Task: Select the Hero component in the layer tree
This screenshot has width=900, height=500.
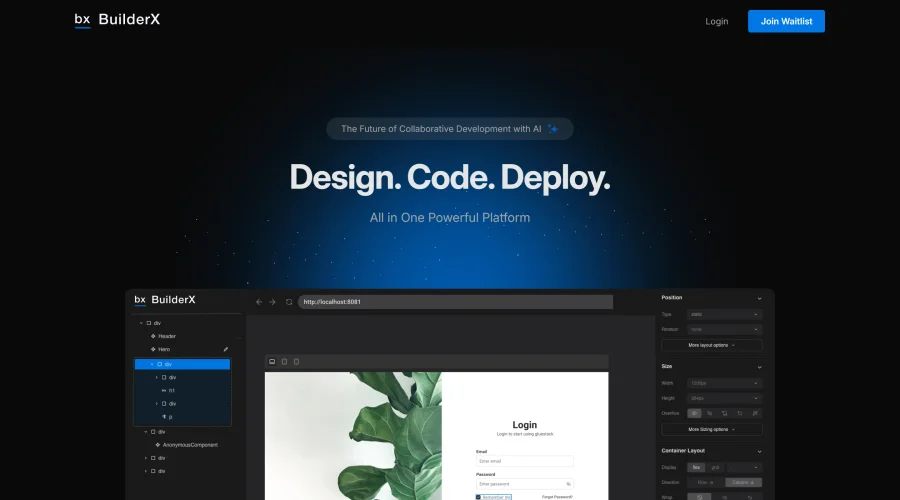Action: [164, 350]
